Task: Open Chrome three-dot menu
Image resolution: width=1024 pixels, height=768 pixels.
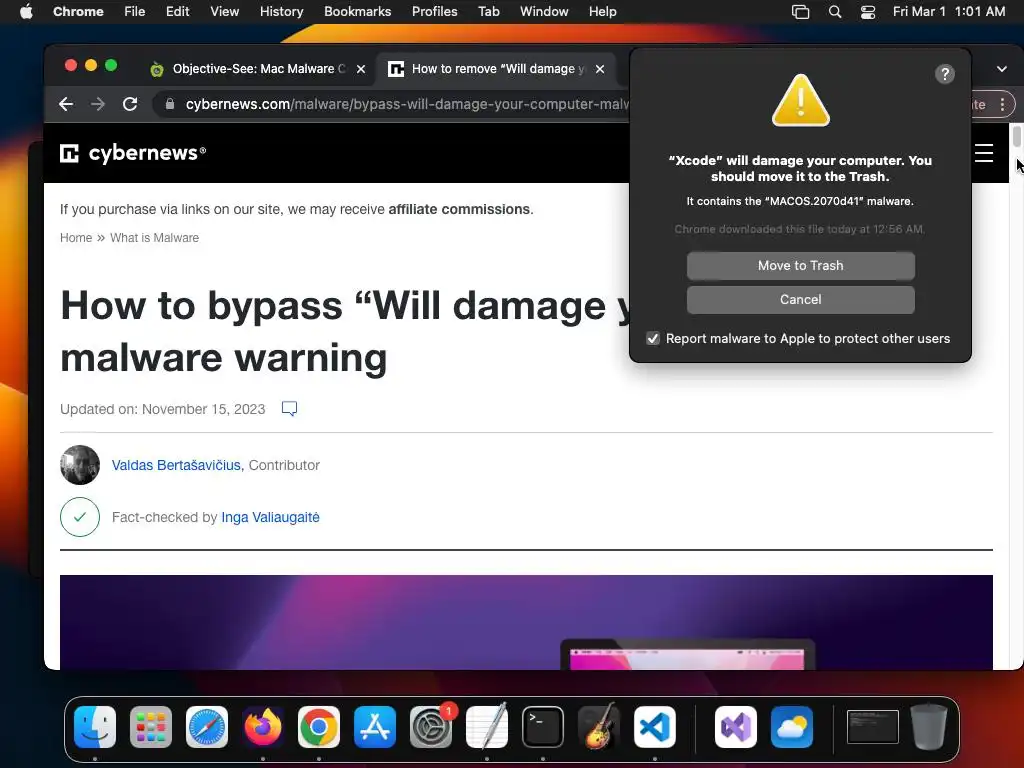Action: [1002, 104]
